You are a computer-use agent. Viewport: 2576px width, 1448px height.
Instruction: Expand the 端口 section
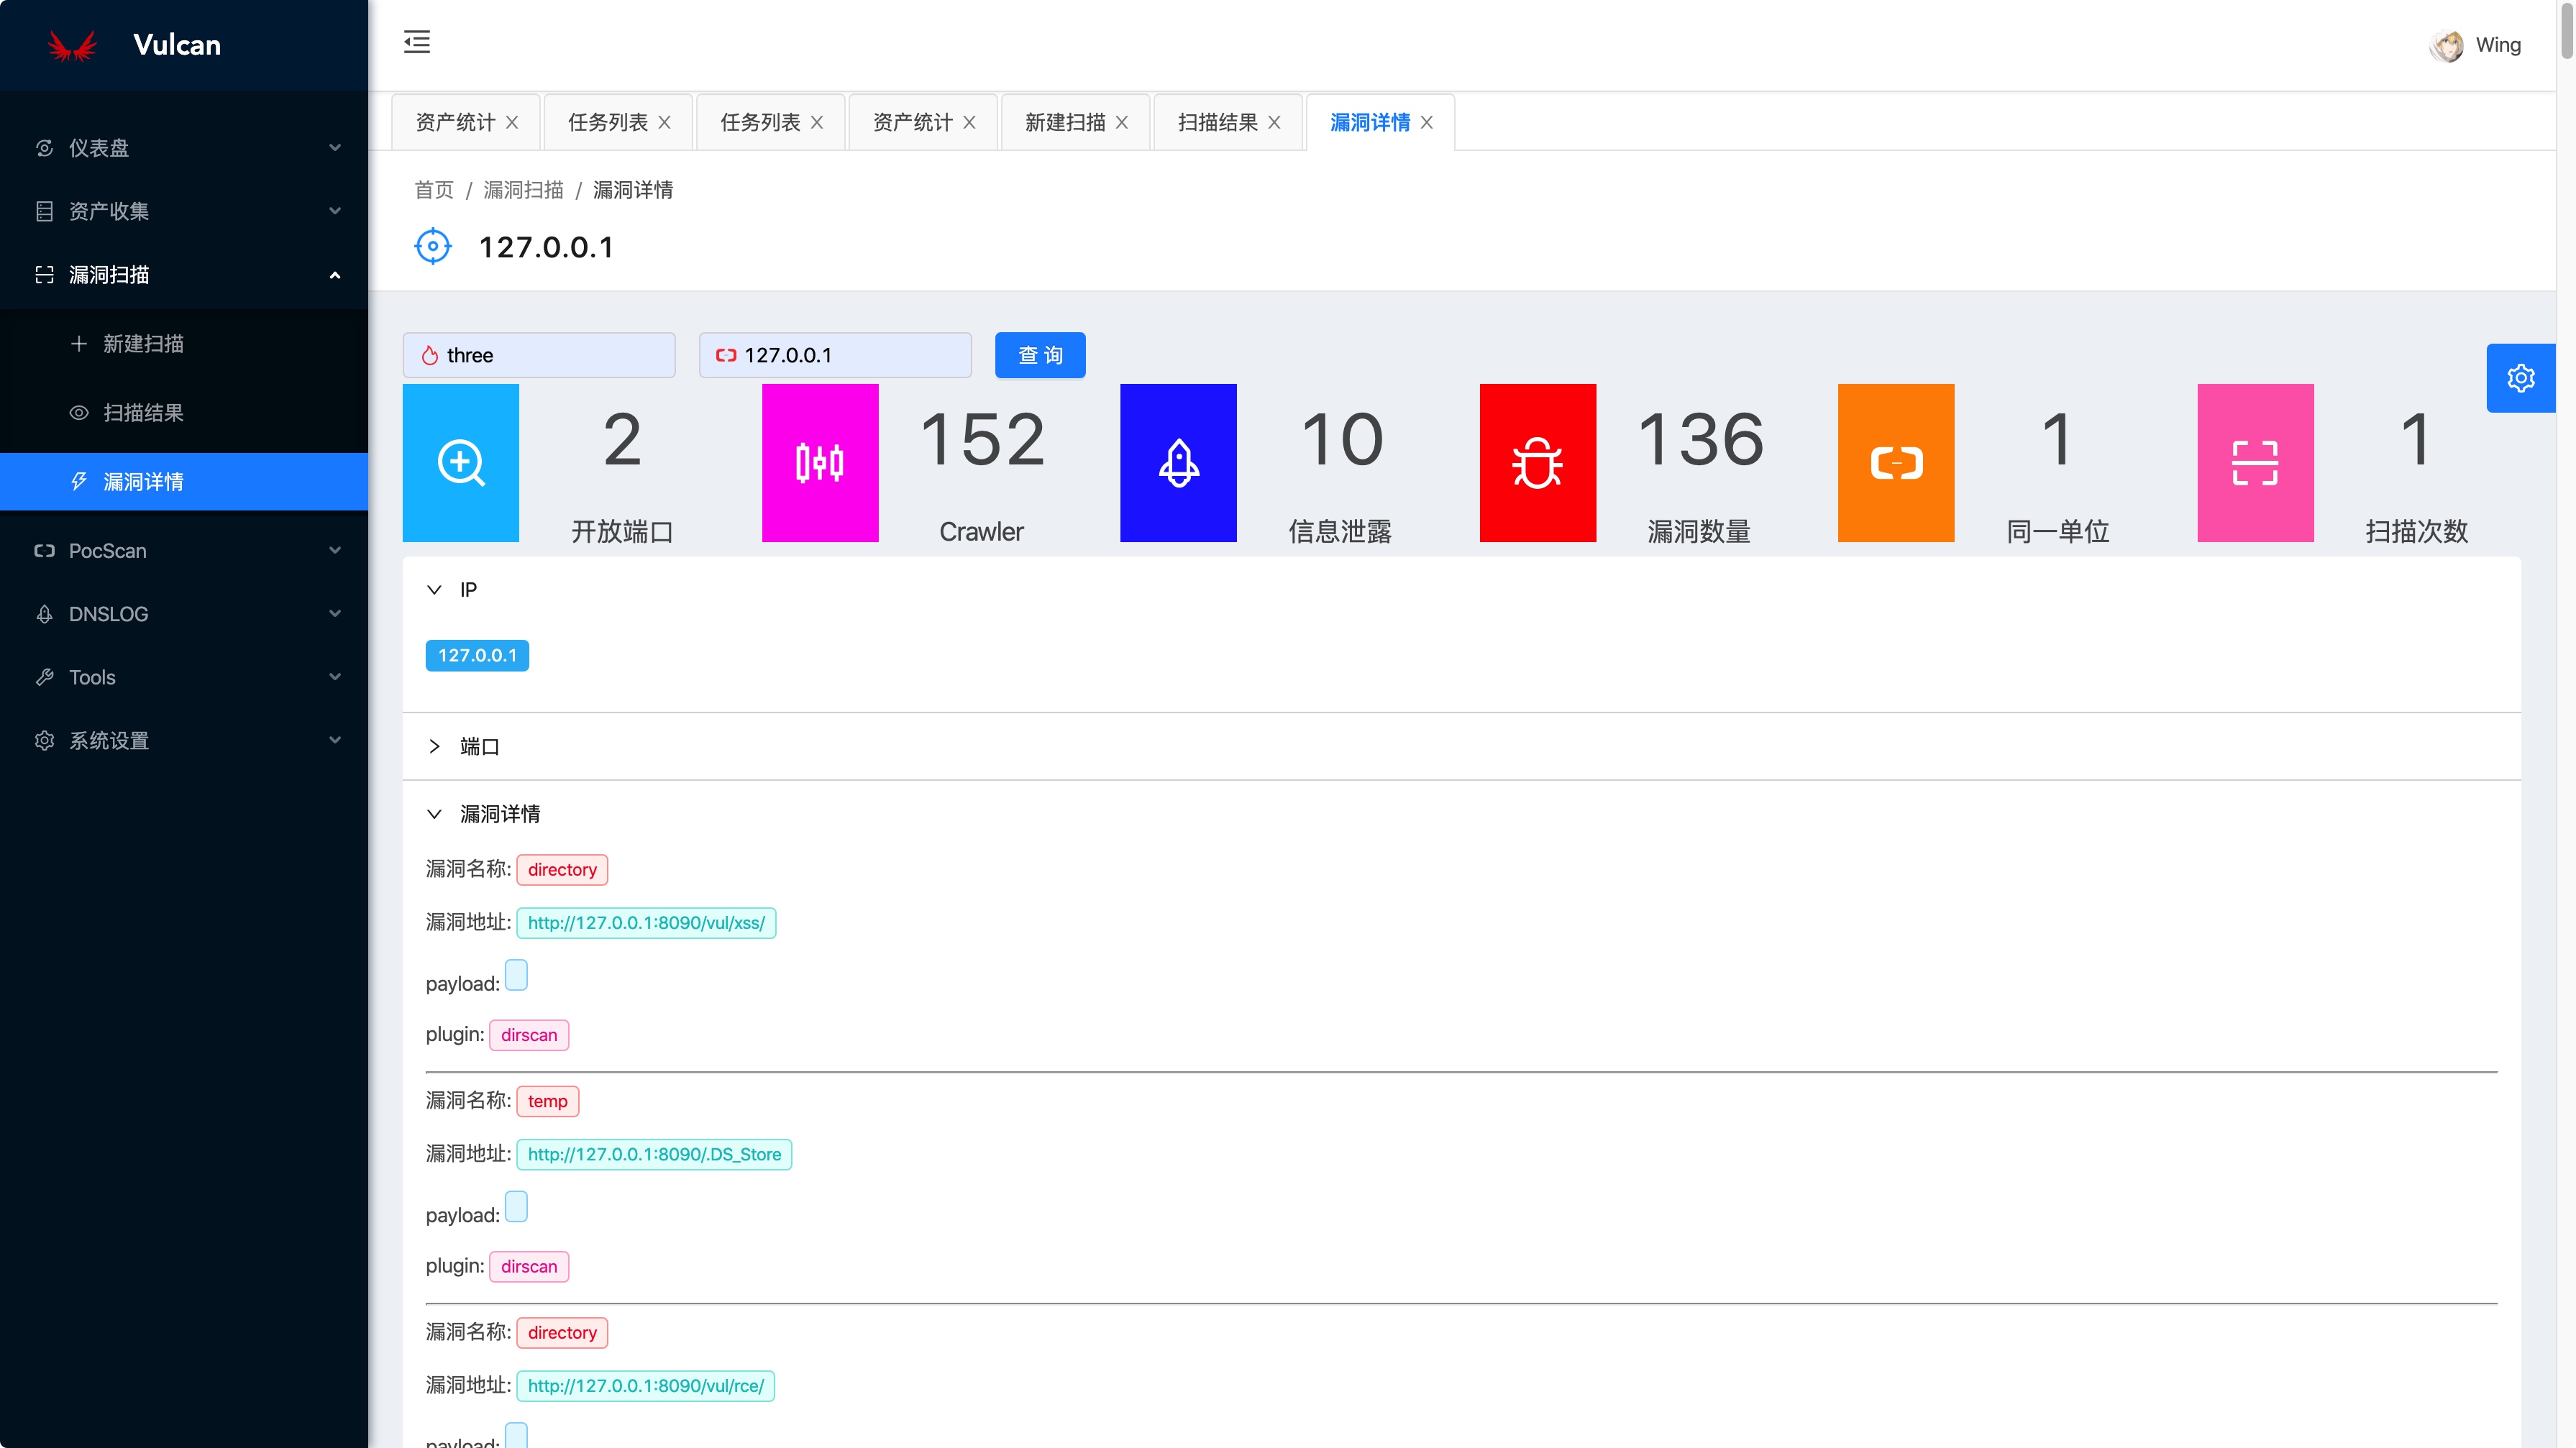point(434,746)
